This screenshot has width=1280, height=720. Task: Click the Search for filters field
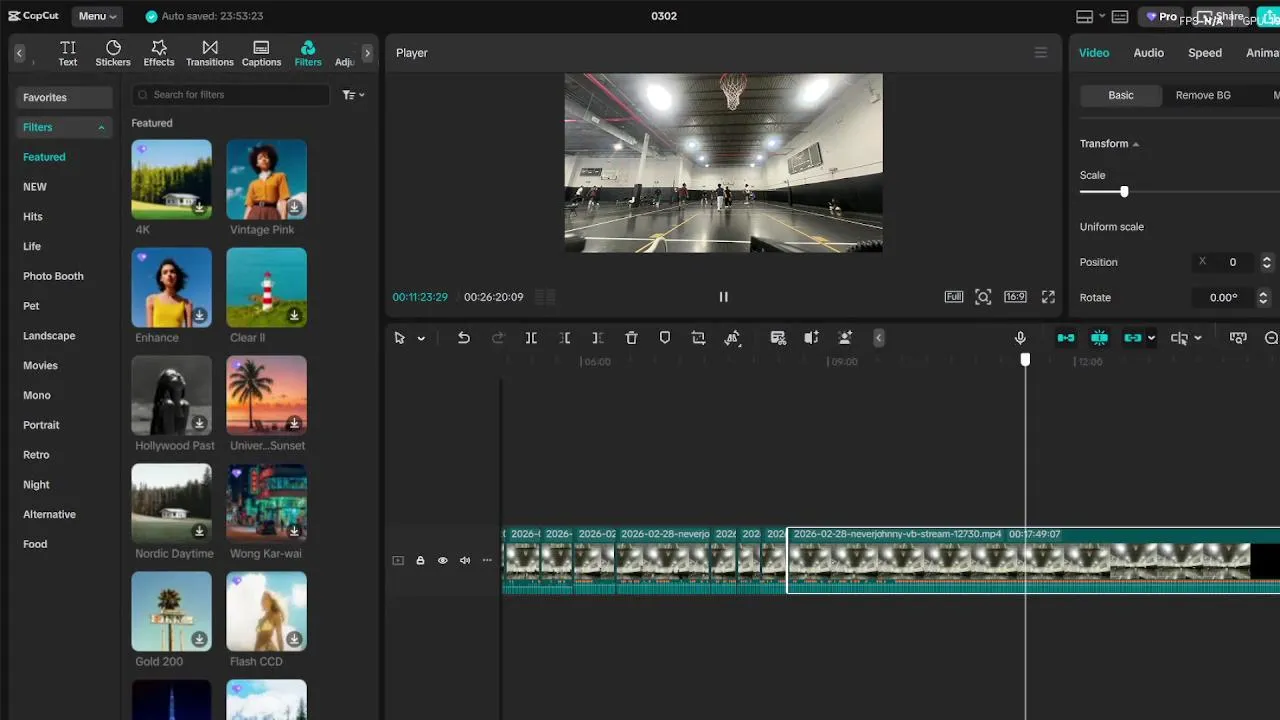[x=231, y=95]
